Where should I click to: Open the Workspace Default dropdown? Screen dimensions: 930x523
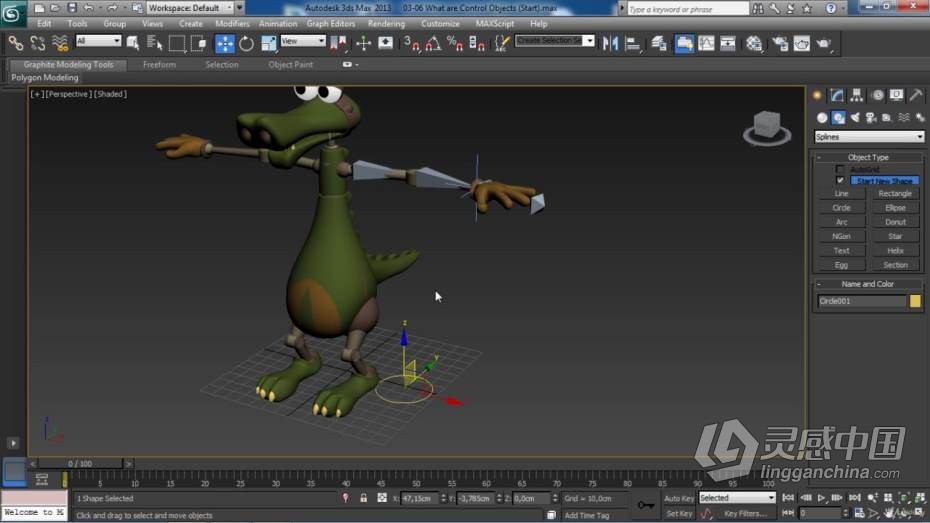pos(190,8)
